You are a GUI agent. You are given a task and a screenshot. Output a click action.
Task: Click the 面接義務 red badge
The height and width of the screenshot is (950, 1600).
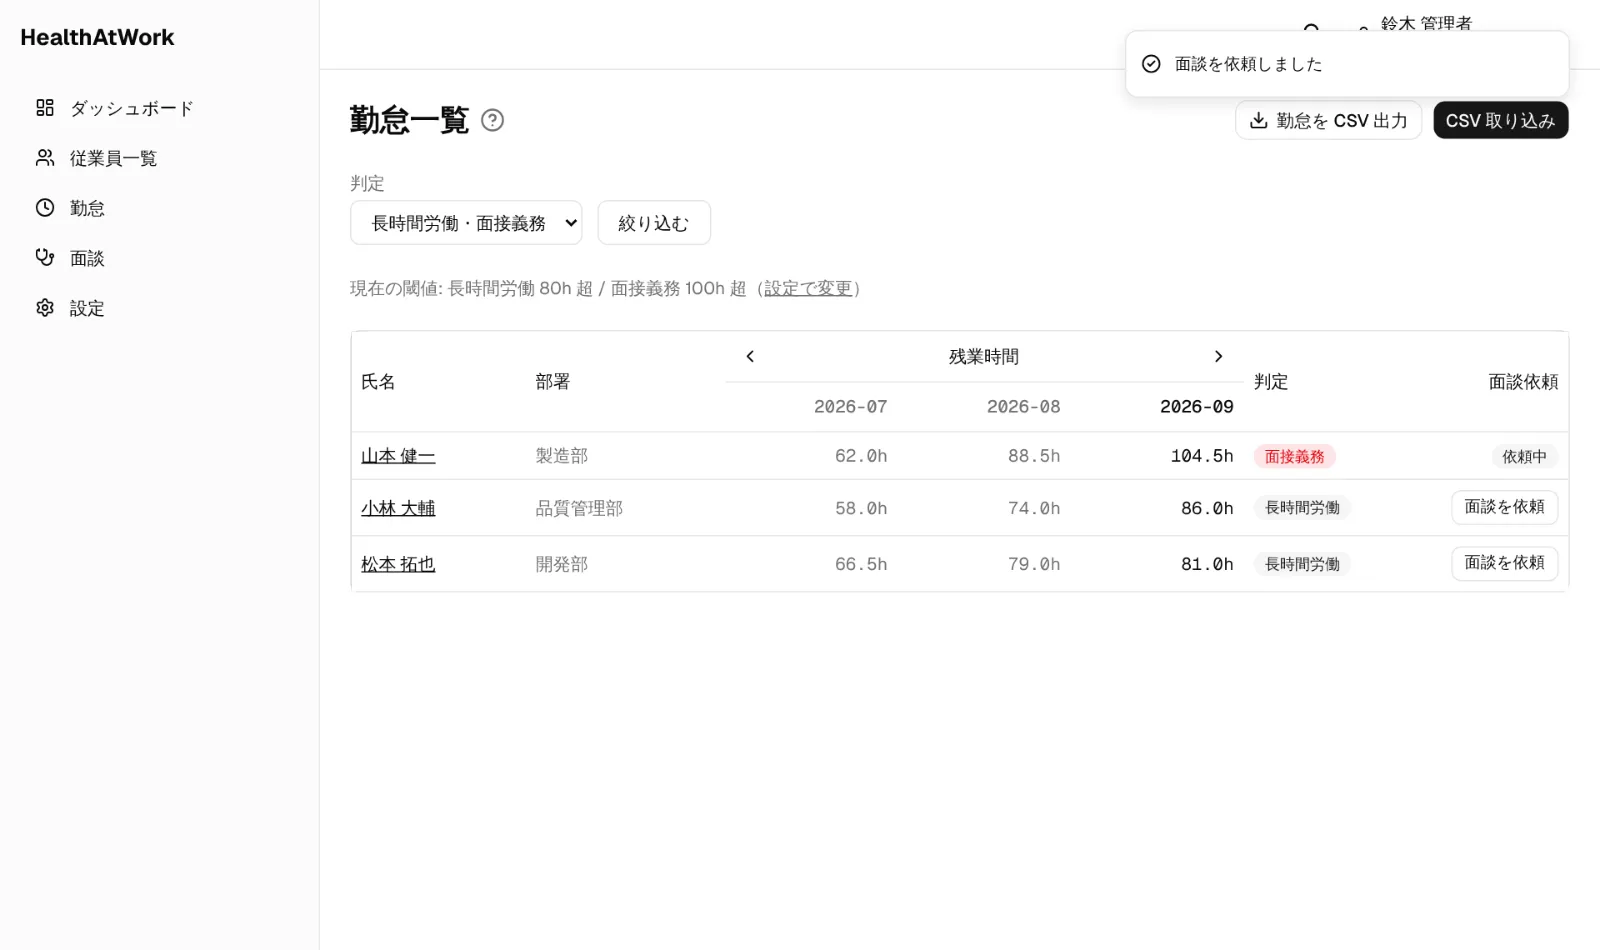pos(1294,456)
